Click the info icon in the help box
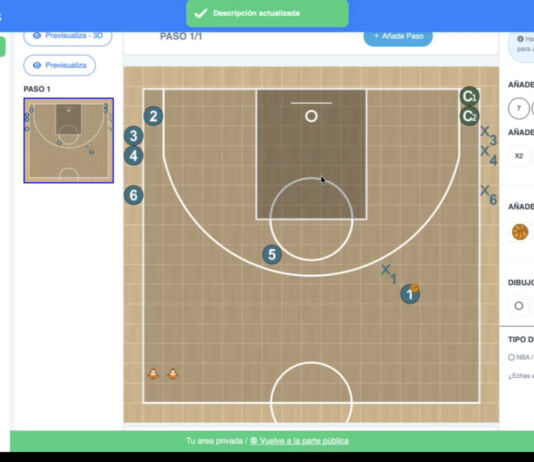 [520, 39]
